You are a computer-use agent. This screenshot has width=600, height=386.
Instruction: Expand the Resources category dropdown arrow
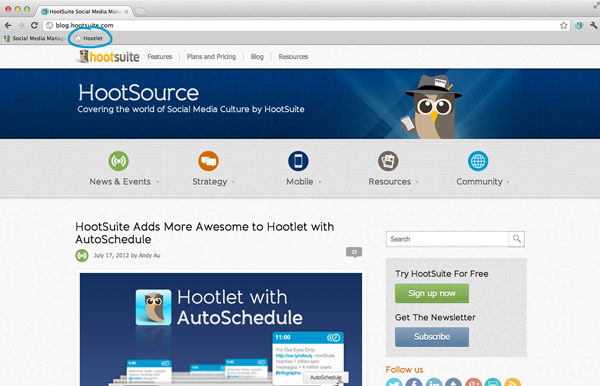417,182
